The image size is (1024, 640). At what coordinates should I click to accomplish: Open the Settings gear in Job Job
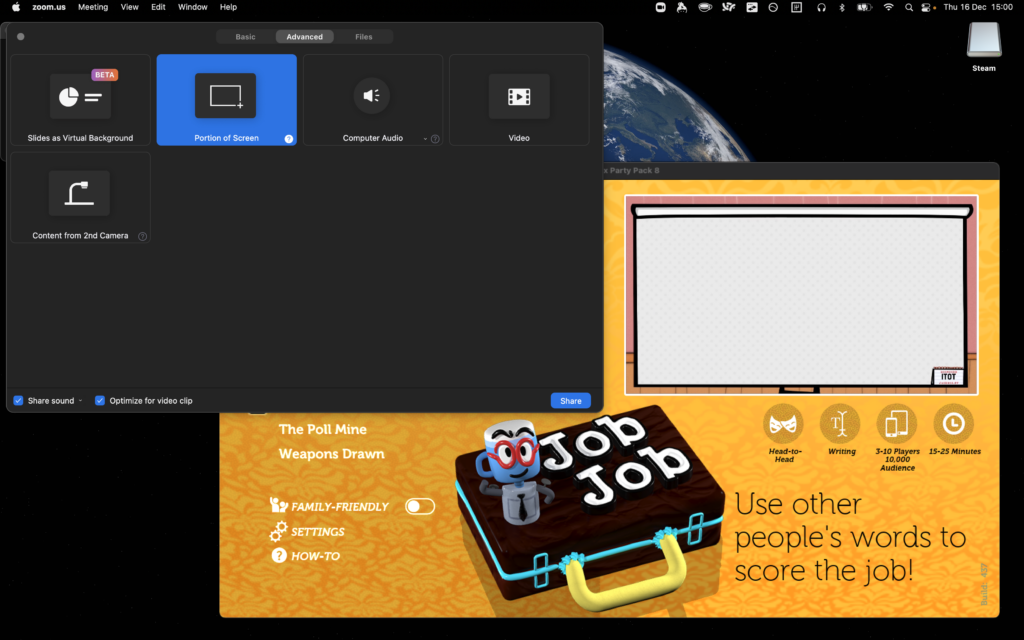tap(278, 531)
